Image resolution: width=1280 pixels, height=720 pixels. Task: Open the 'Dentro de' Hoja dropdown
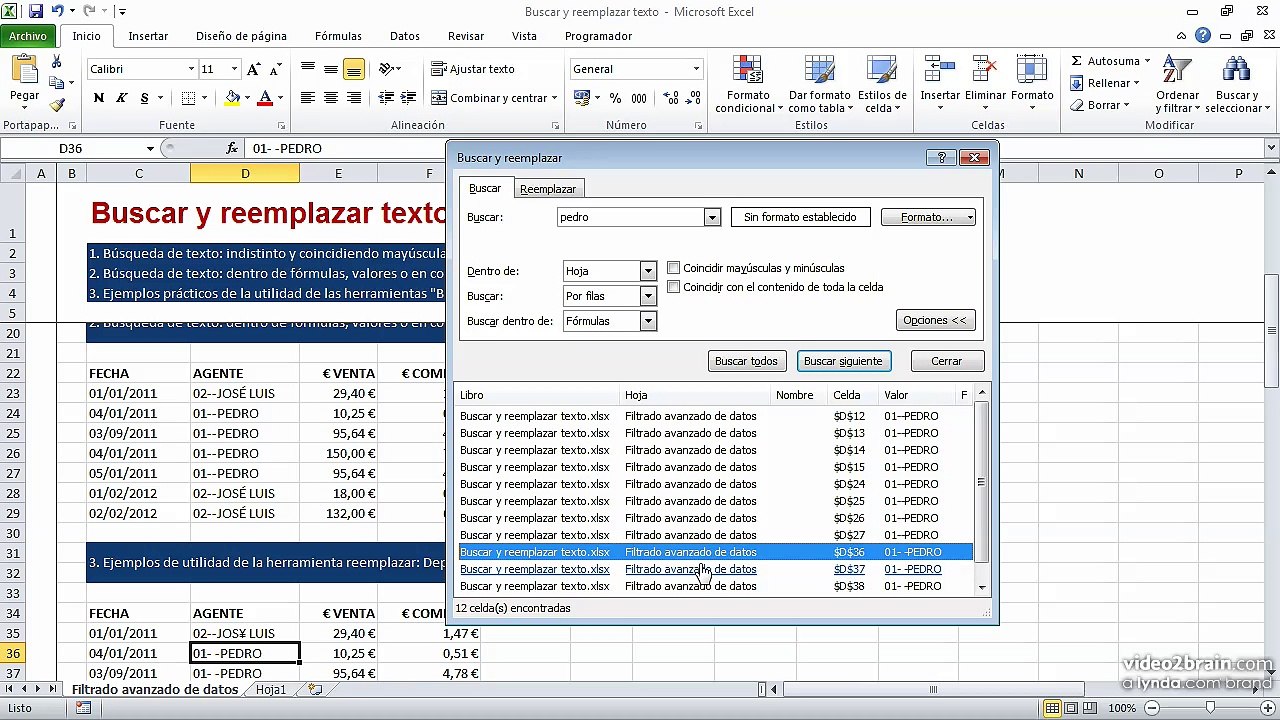pyautogui.click(x=648, y=271)
